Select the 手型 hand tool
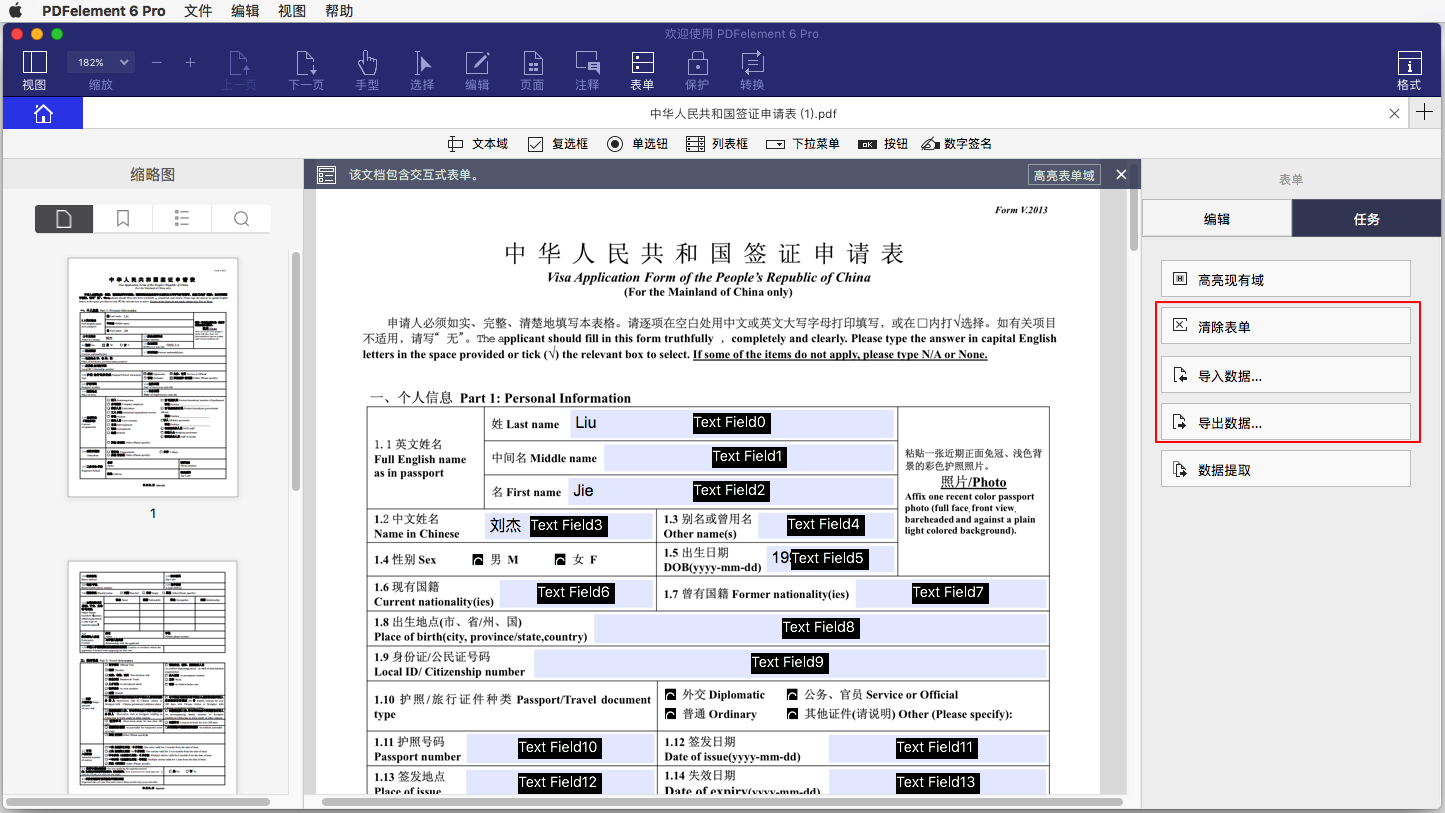 pos(367,70)
